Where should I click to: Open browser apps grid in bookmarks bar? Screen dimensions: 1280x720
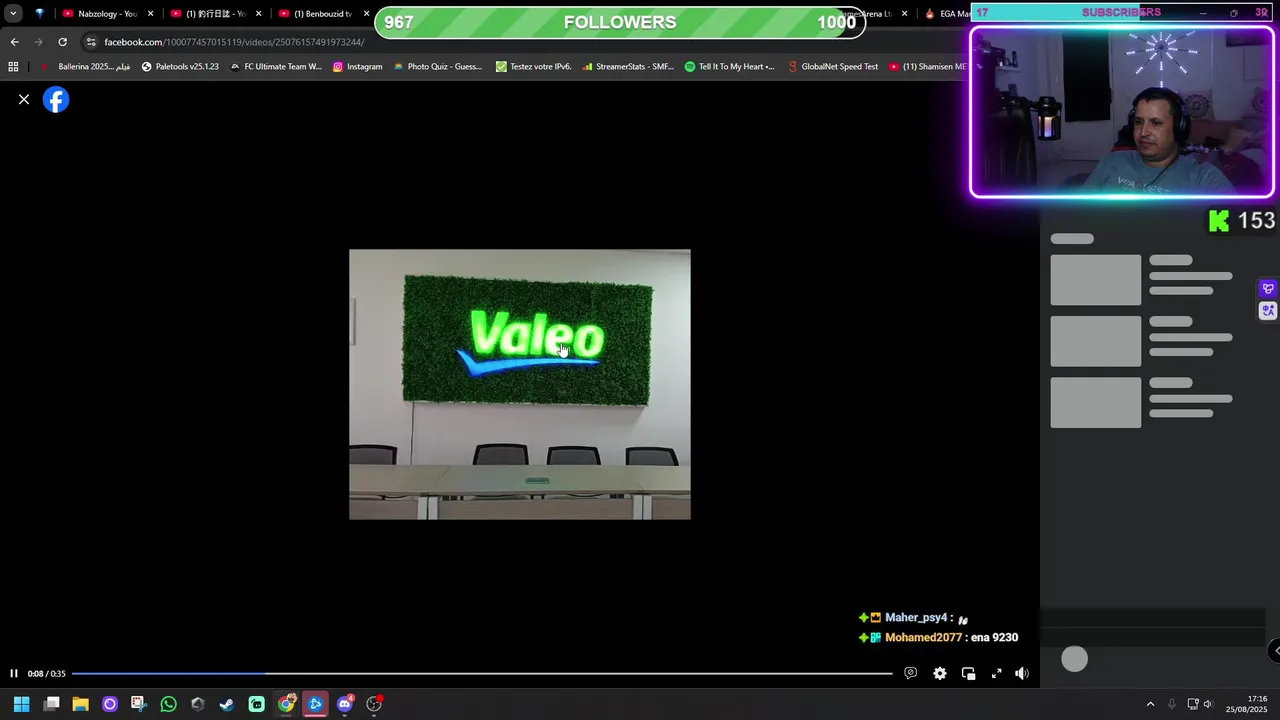pos(13,67)
